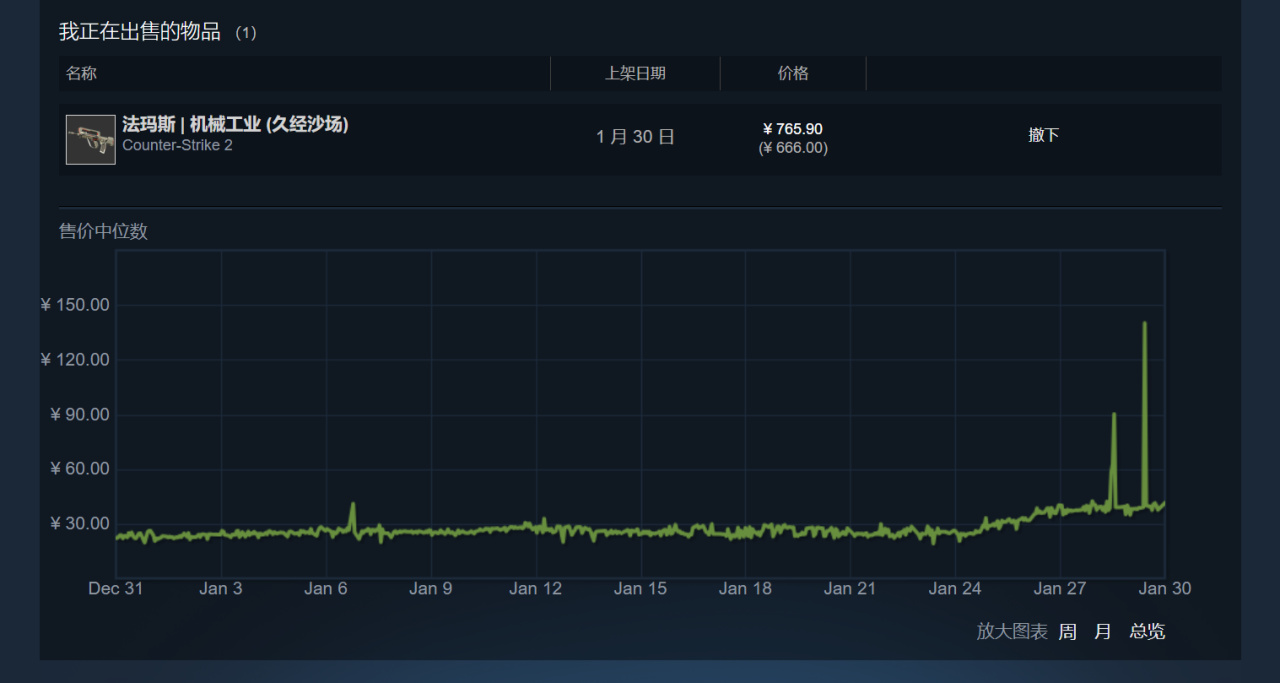Click the 价格 column header
Screen dimensions: 1280x683
tap(793, 73)
